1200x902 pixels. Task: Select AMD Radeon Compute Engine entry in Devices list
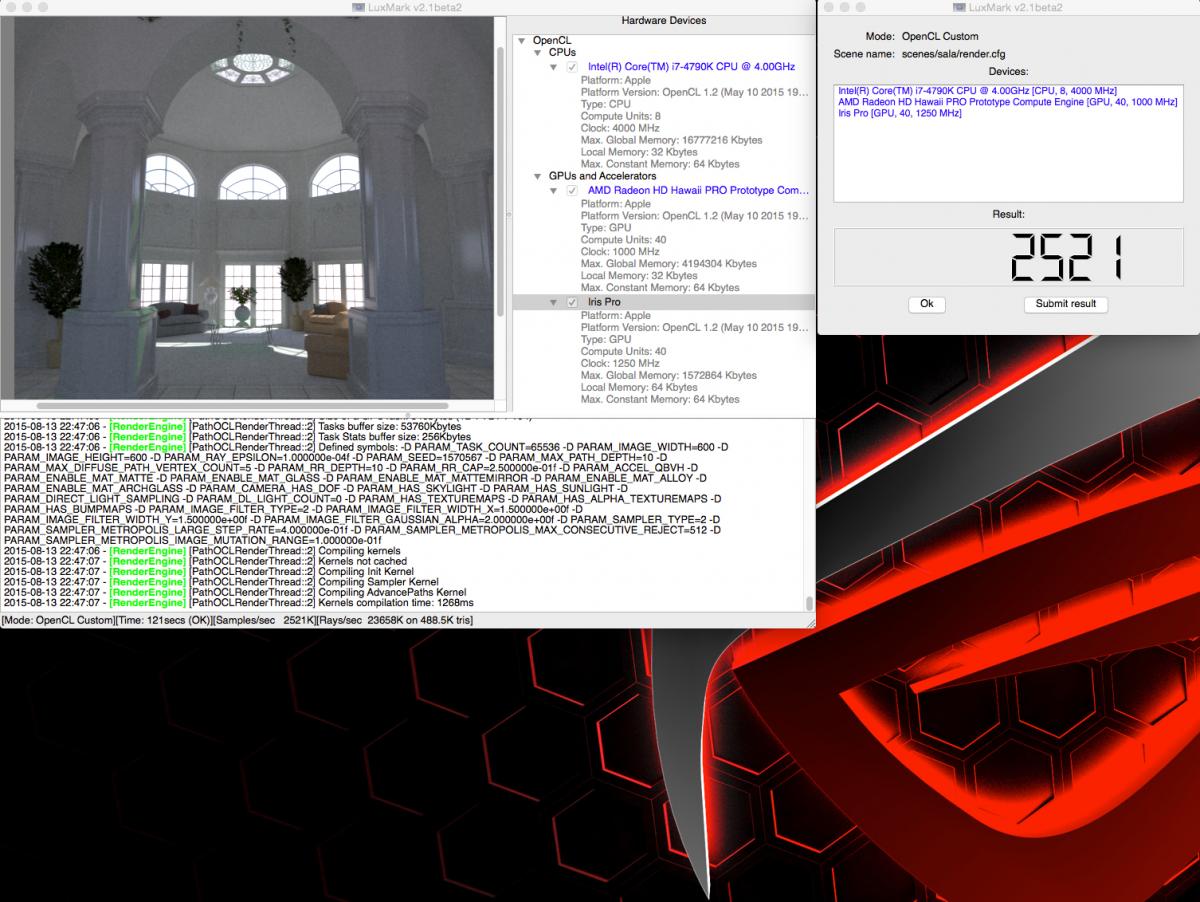[x=1007, y=102]
